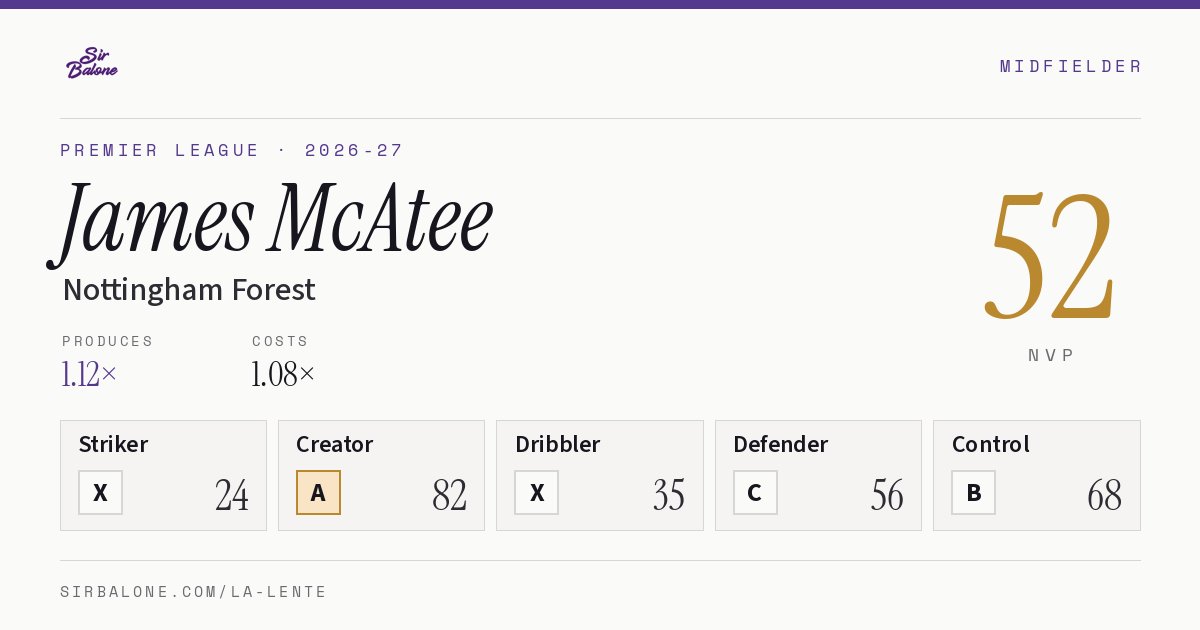The width and height of the screenshot is (1200, 630).
Task: Click the Striker card title
Action: click(x=113, y=444)
